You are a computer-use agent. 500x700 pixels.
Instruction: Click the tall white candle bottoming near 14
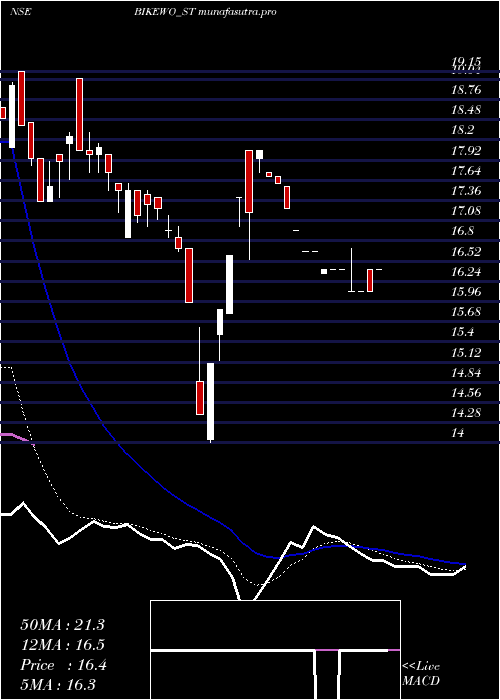[x=210, y=401]
